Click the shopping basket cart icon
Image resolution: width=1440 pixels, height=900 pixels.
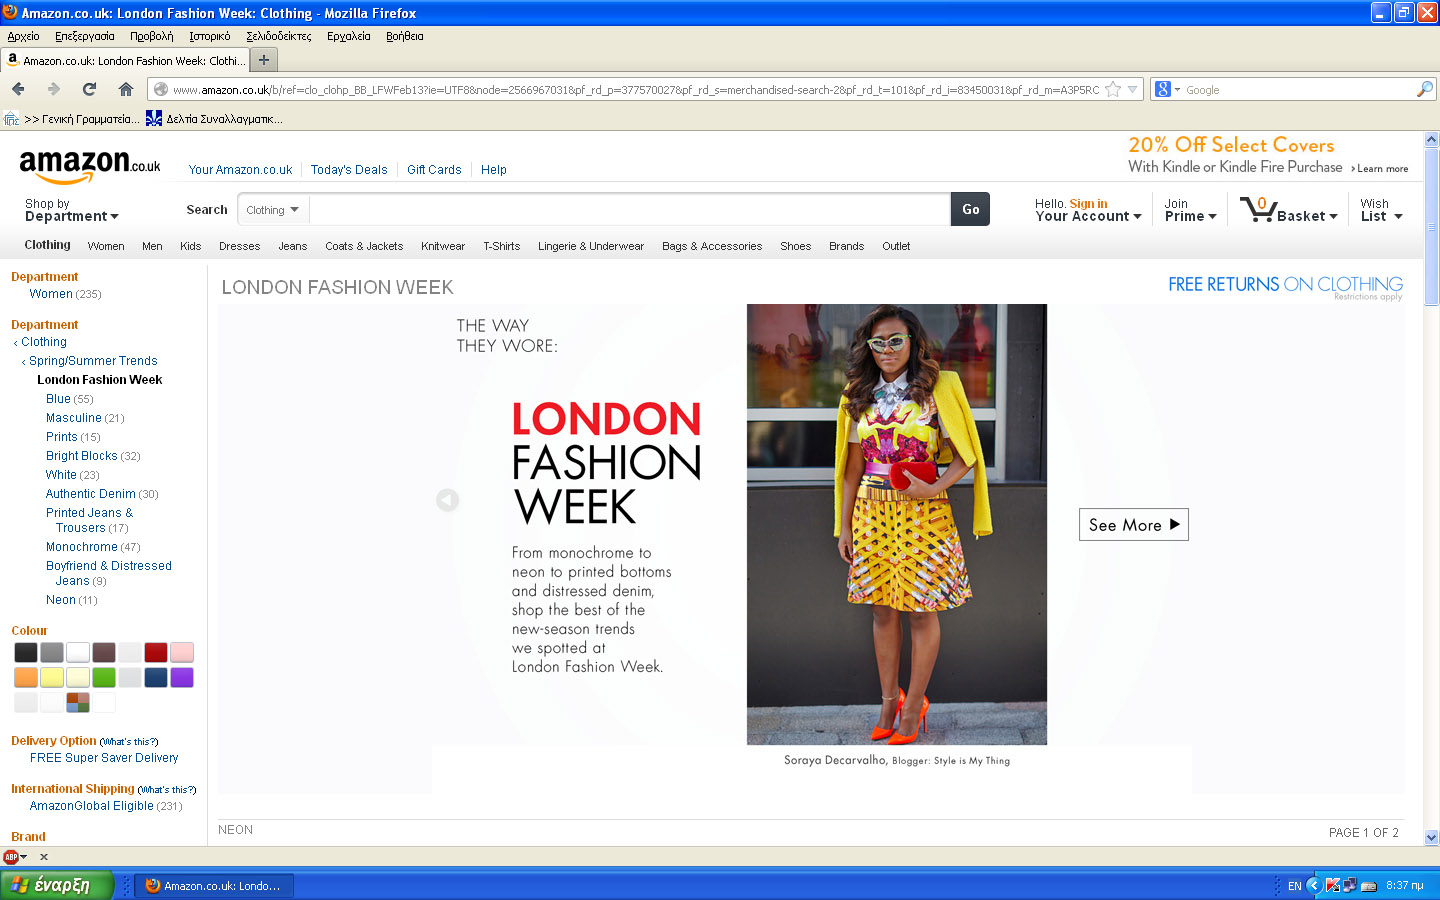(1257, 209)
